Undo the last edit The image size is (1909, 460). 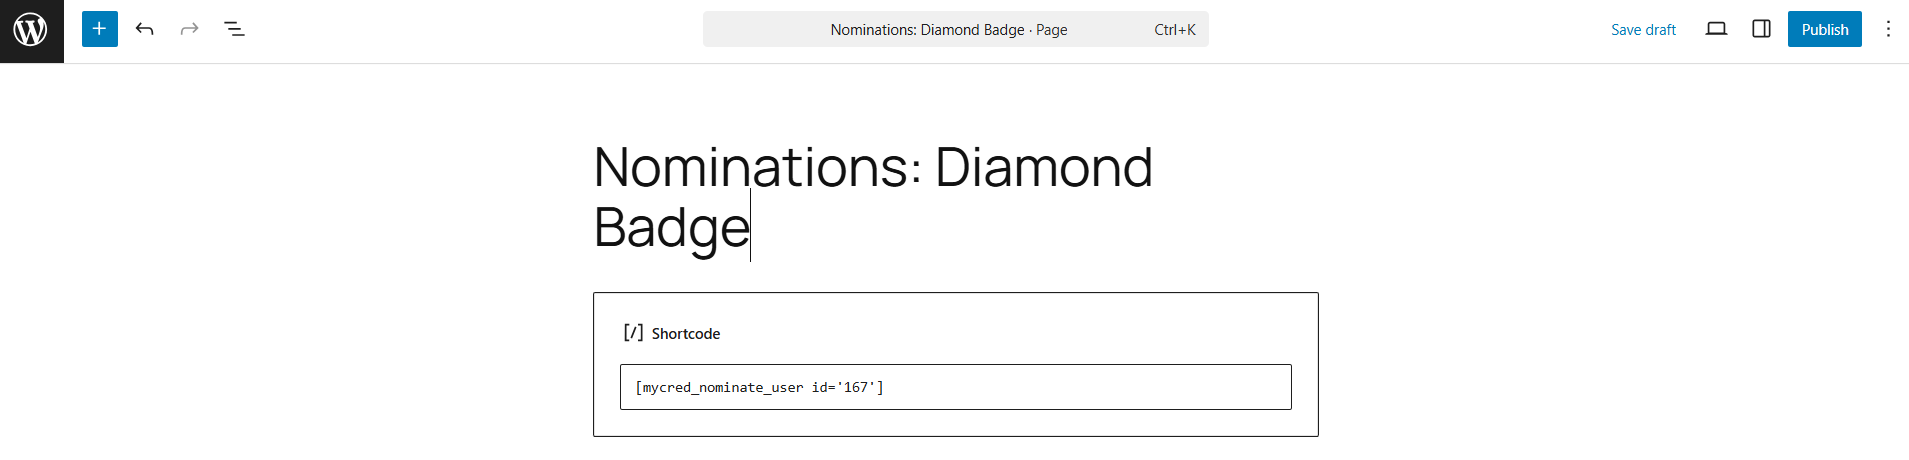click(x=145, y=29)
